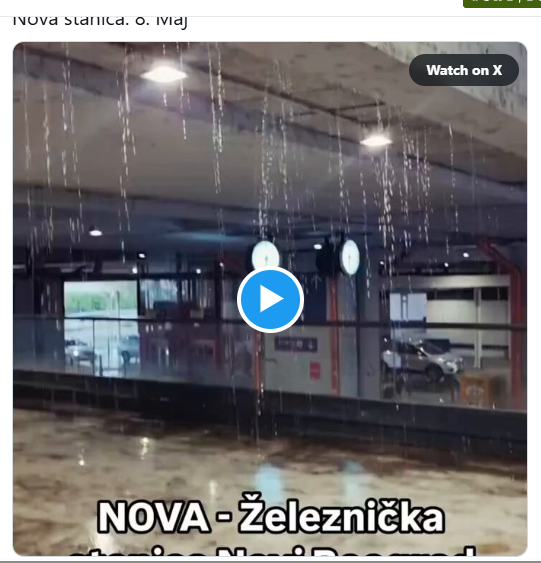This screenshot has width=541, height=563.
Task: Click the bright window showing parked cars outside
Action: click(101, 329)
